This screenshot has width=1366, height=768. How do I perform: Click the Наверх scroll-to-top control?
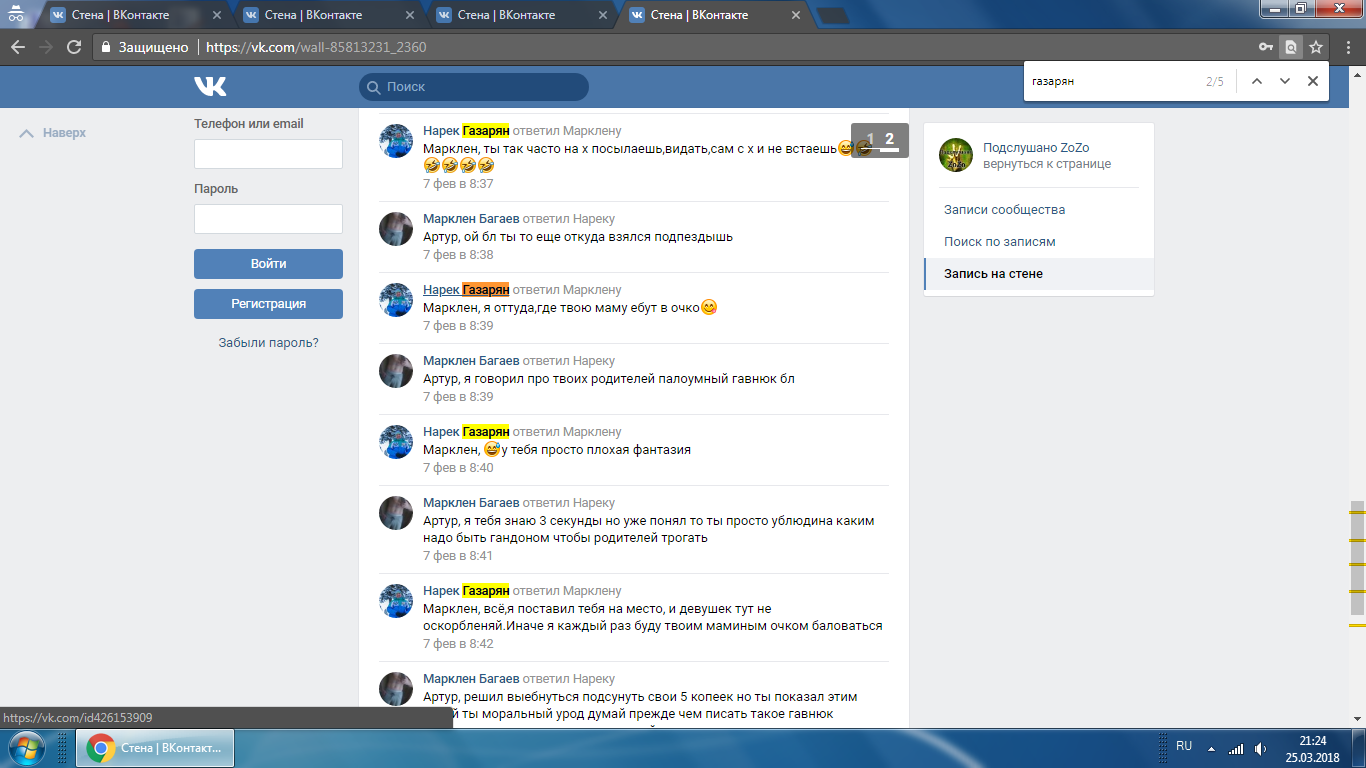tap(53, 133)
